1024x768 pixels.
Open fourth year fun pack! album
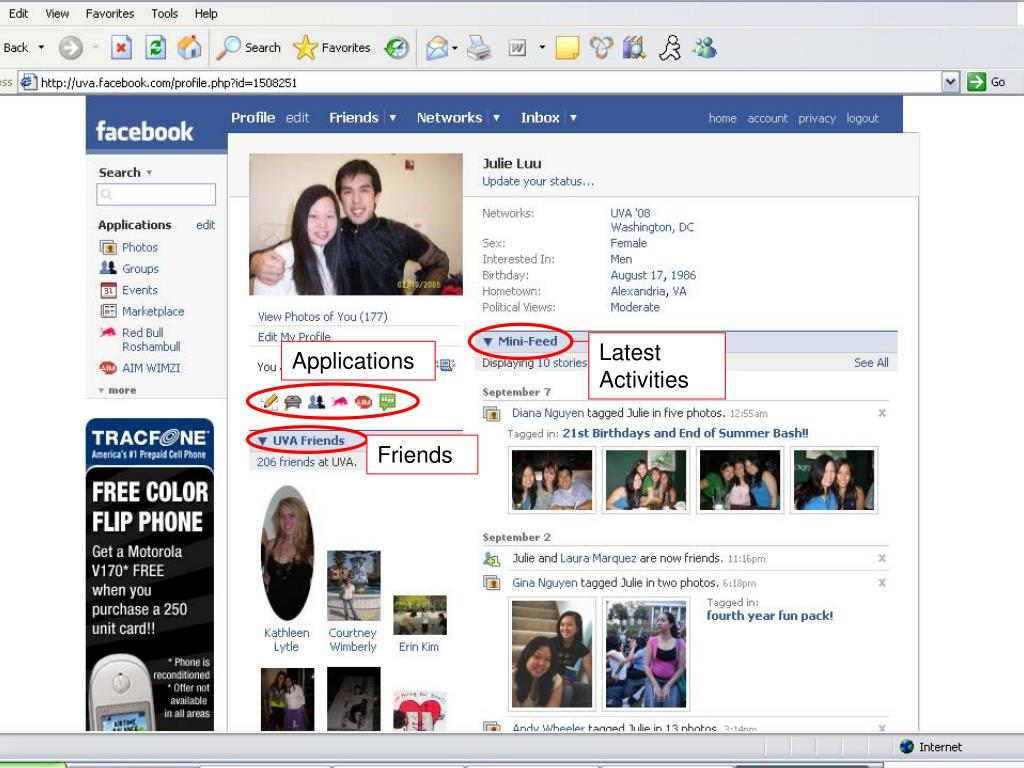[769, 615]
